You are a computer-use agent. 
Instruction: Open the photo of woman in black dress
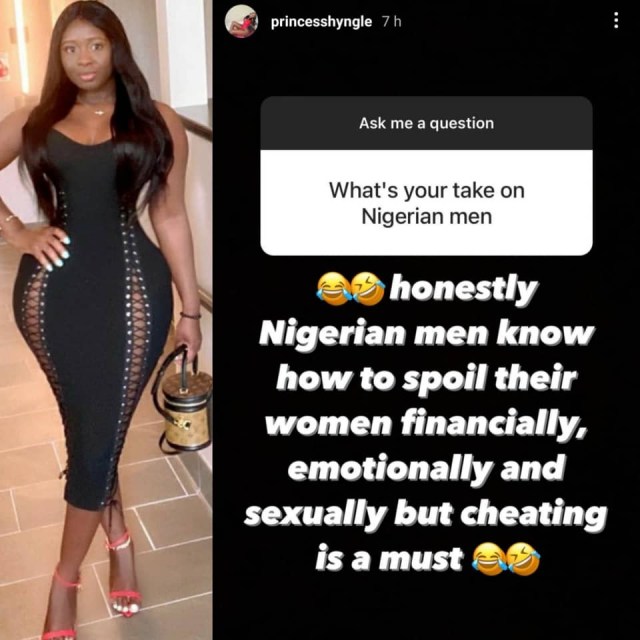tap(106, 320)
